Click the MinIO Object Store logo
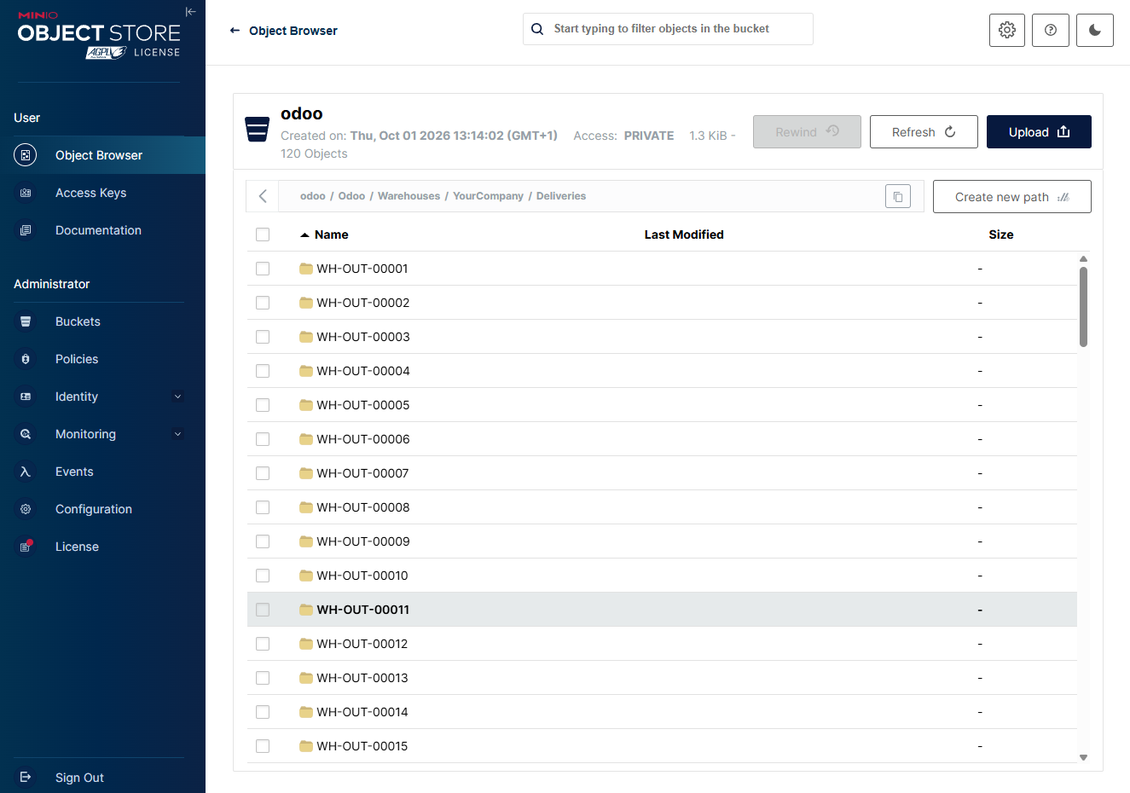1130x793 pixels. click(99, 35)
